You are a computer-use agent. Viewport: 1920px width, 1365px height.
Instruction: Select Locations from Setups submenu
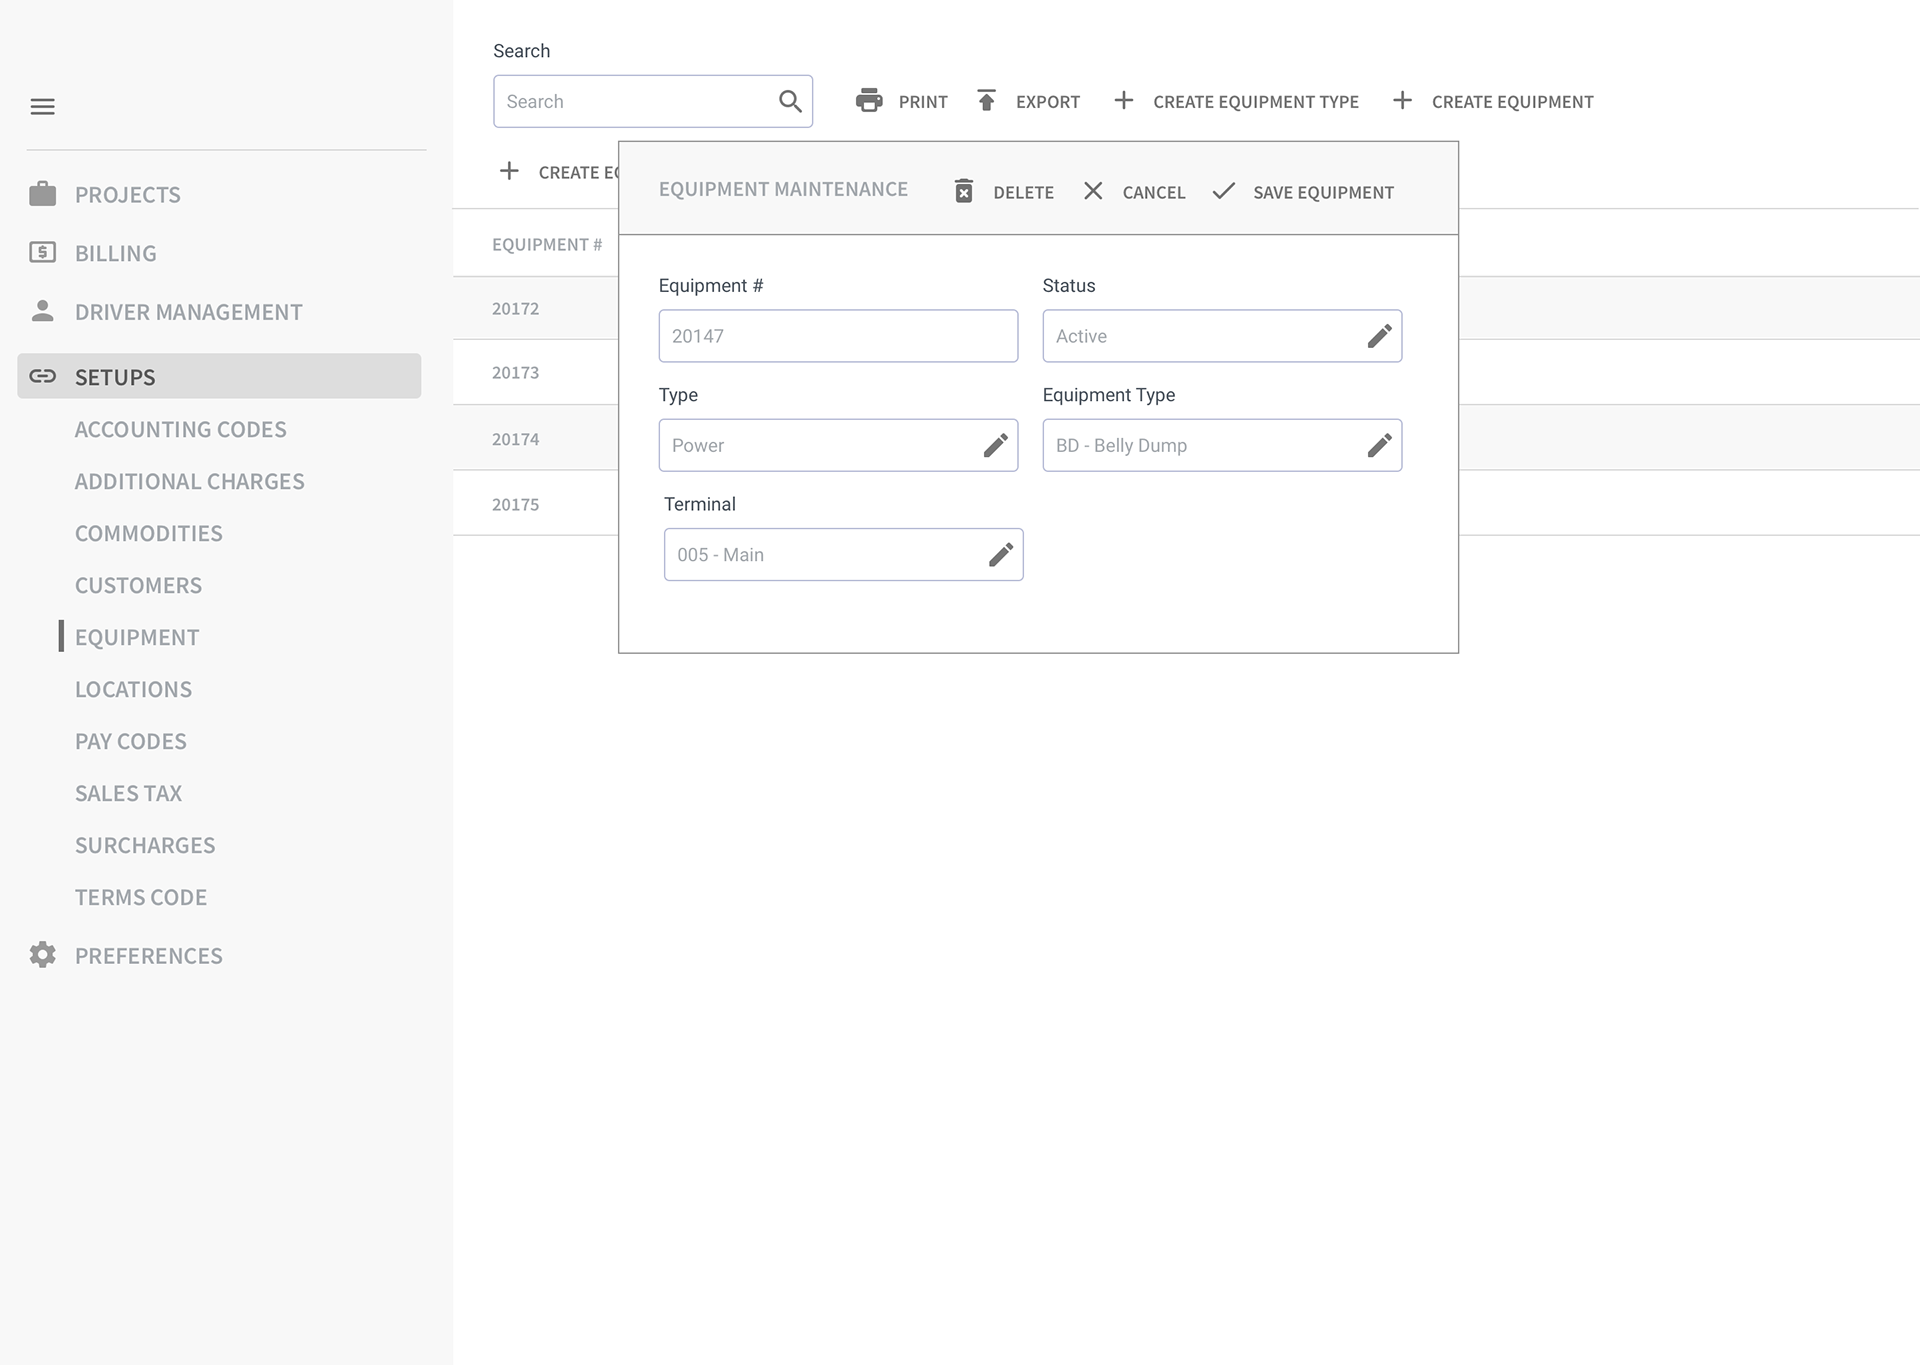133,689
